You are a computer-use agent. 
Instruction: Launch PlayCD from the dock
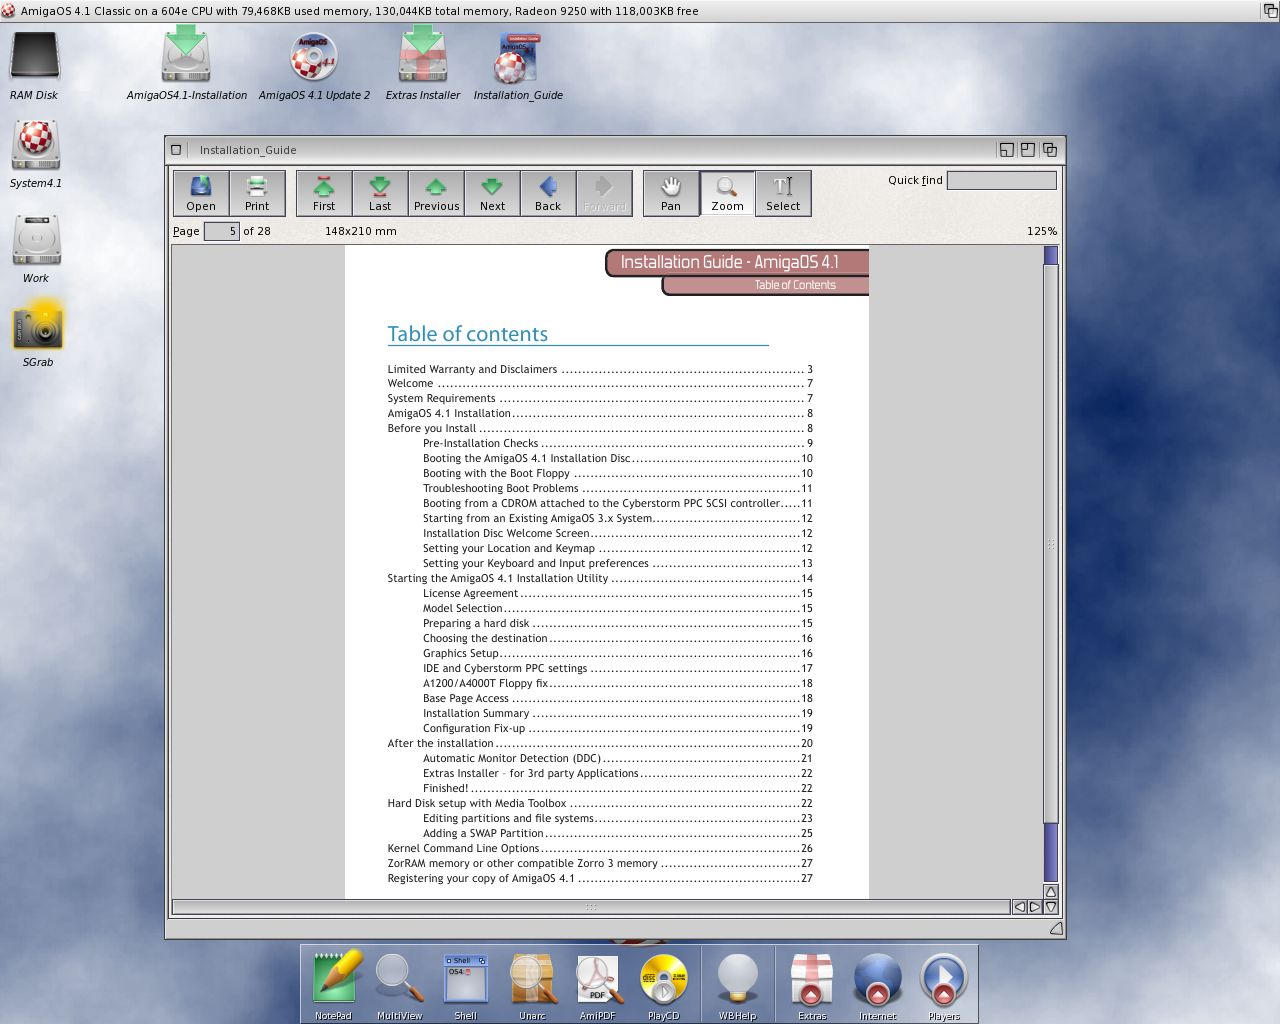point(663,985)
